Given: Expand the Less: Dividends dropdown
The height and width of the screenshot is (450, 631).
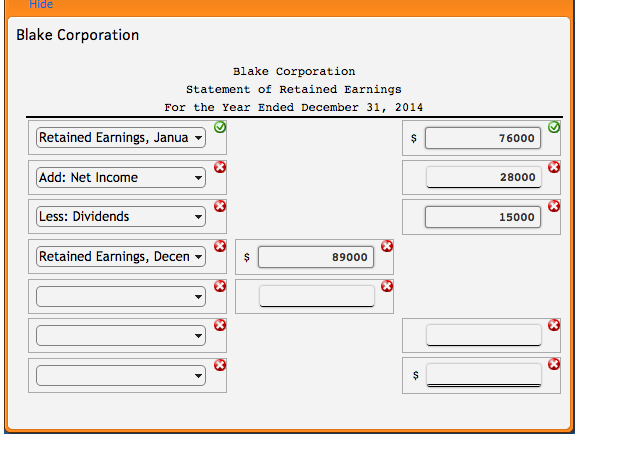Looking at the screenshot, I should (x=120, y=217).
